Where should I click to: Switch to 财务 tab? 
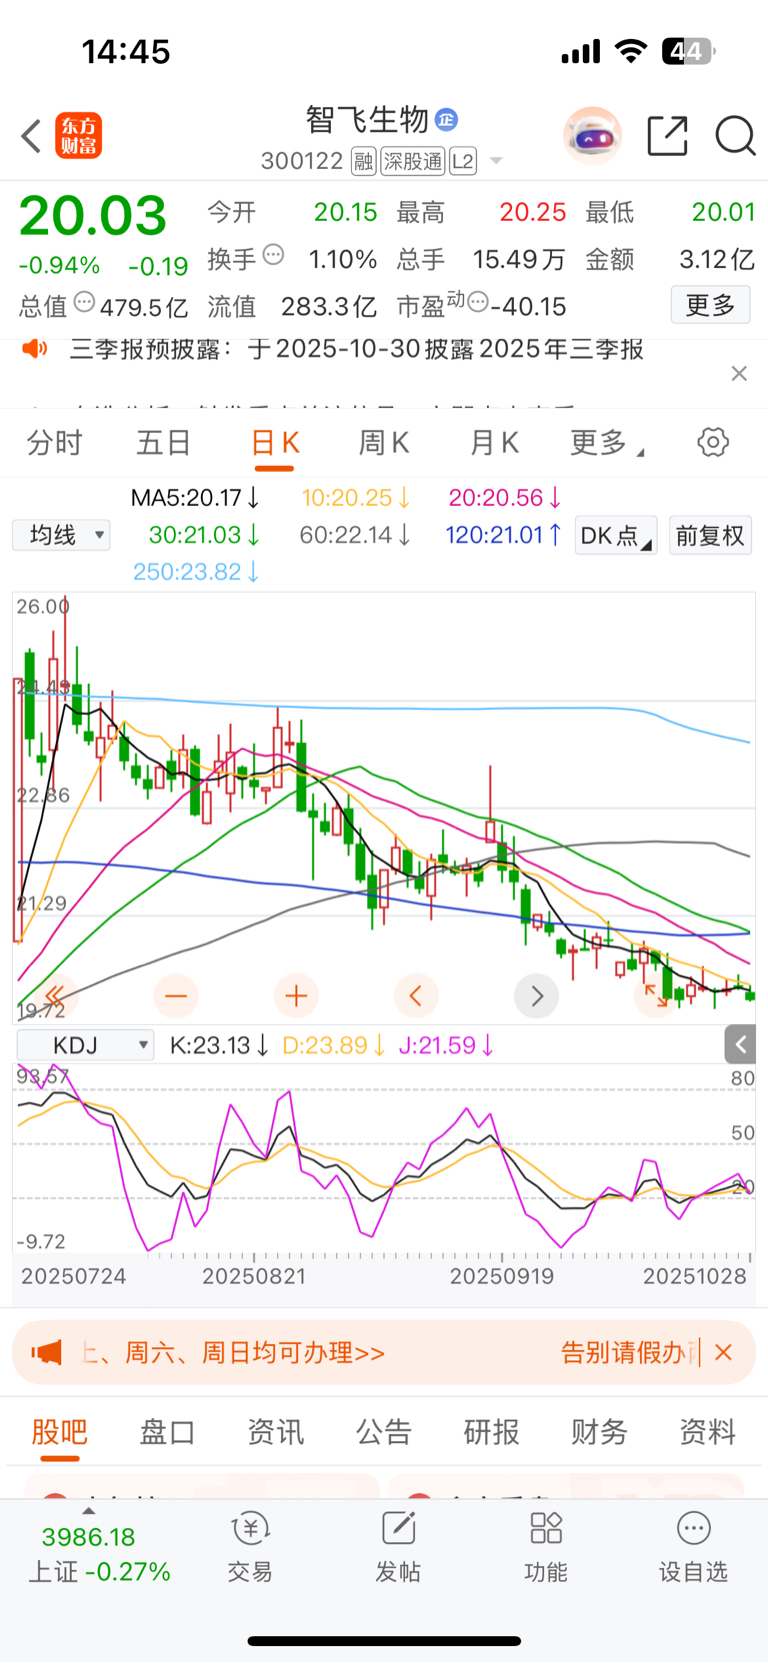pyautogui.click(x=599, y=1432)
